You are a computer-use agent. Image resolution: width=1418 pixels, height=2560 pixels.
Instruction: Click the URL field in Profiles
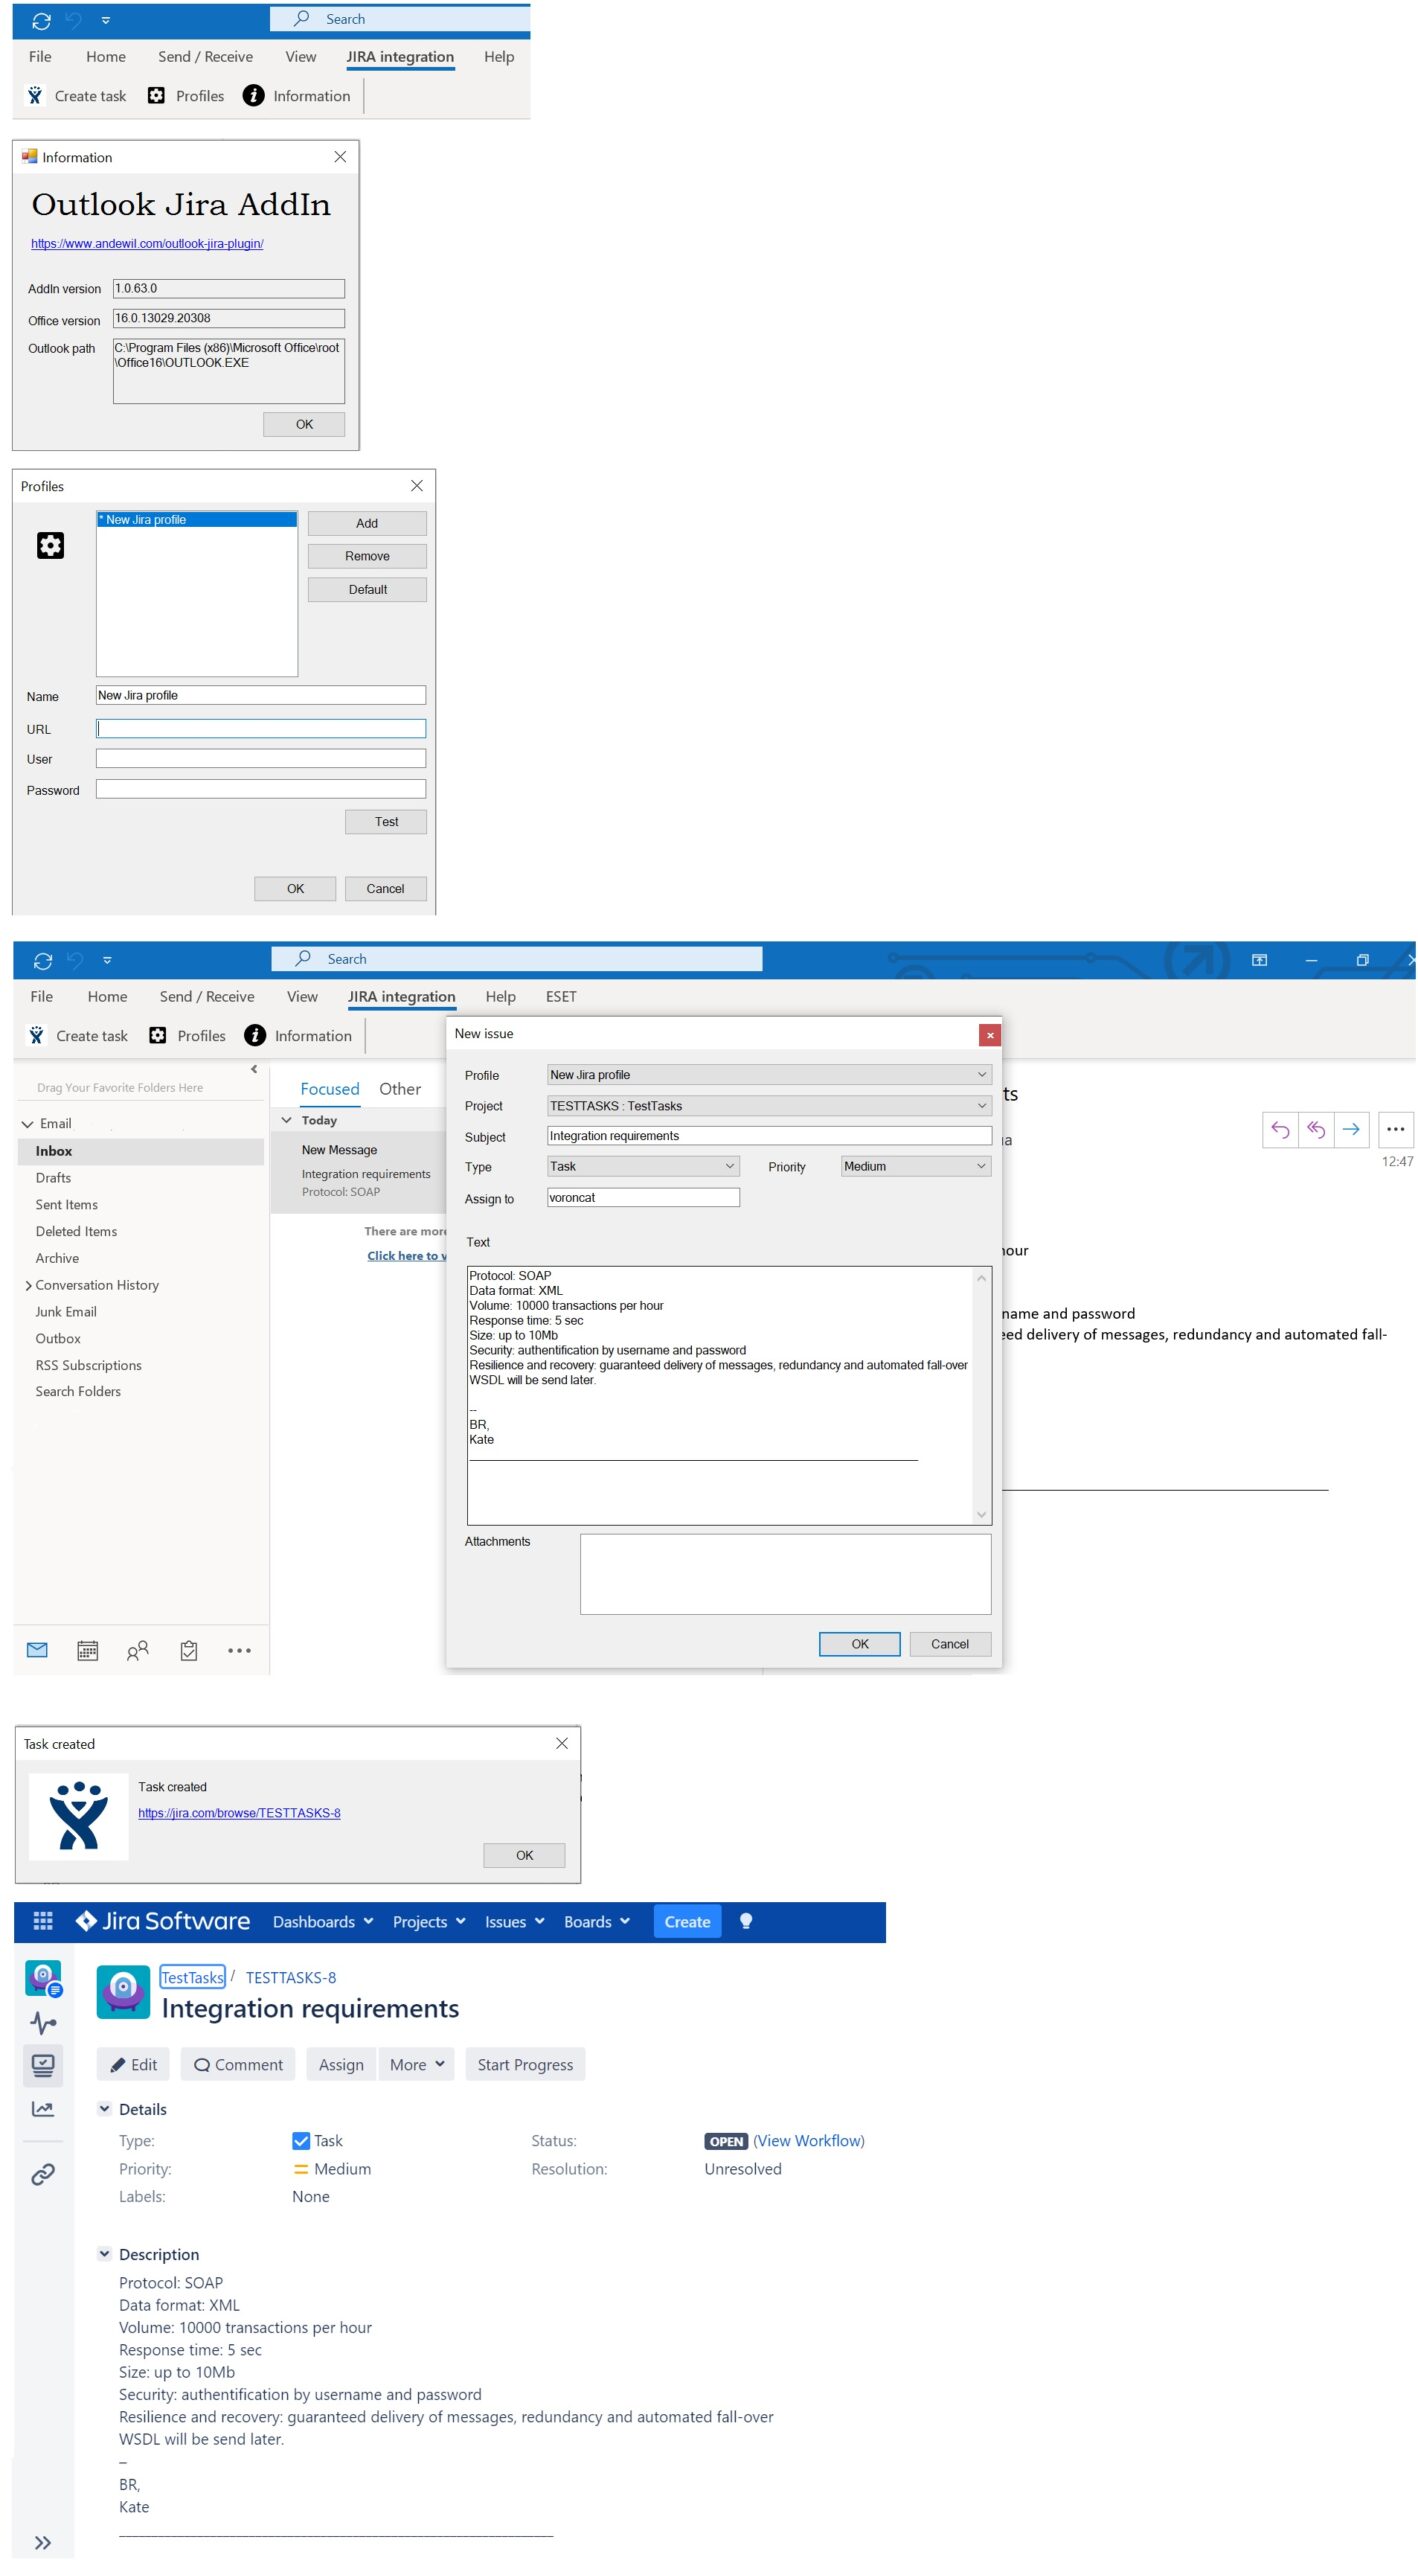[260, 729]
